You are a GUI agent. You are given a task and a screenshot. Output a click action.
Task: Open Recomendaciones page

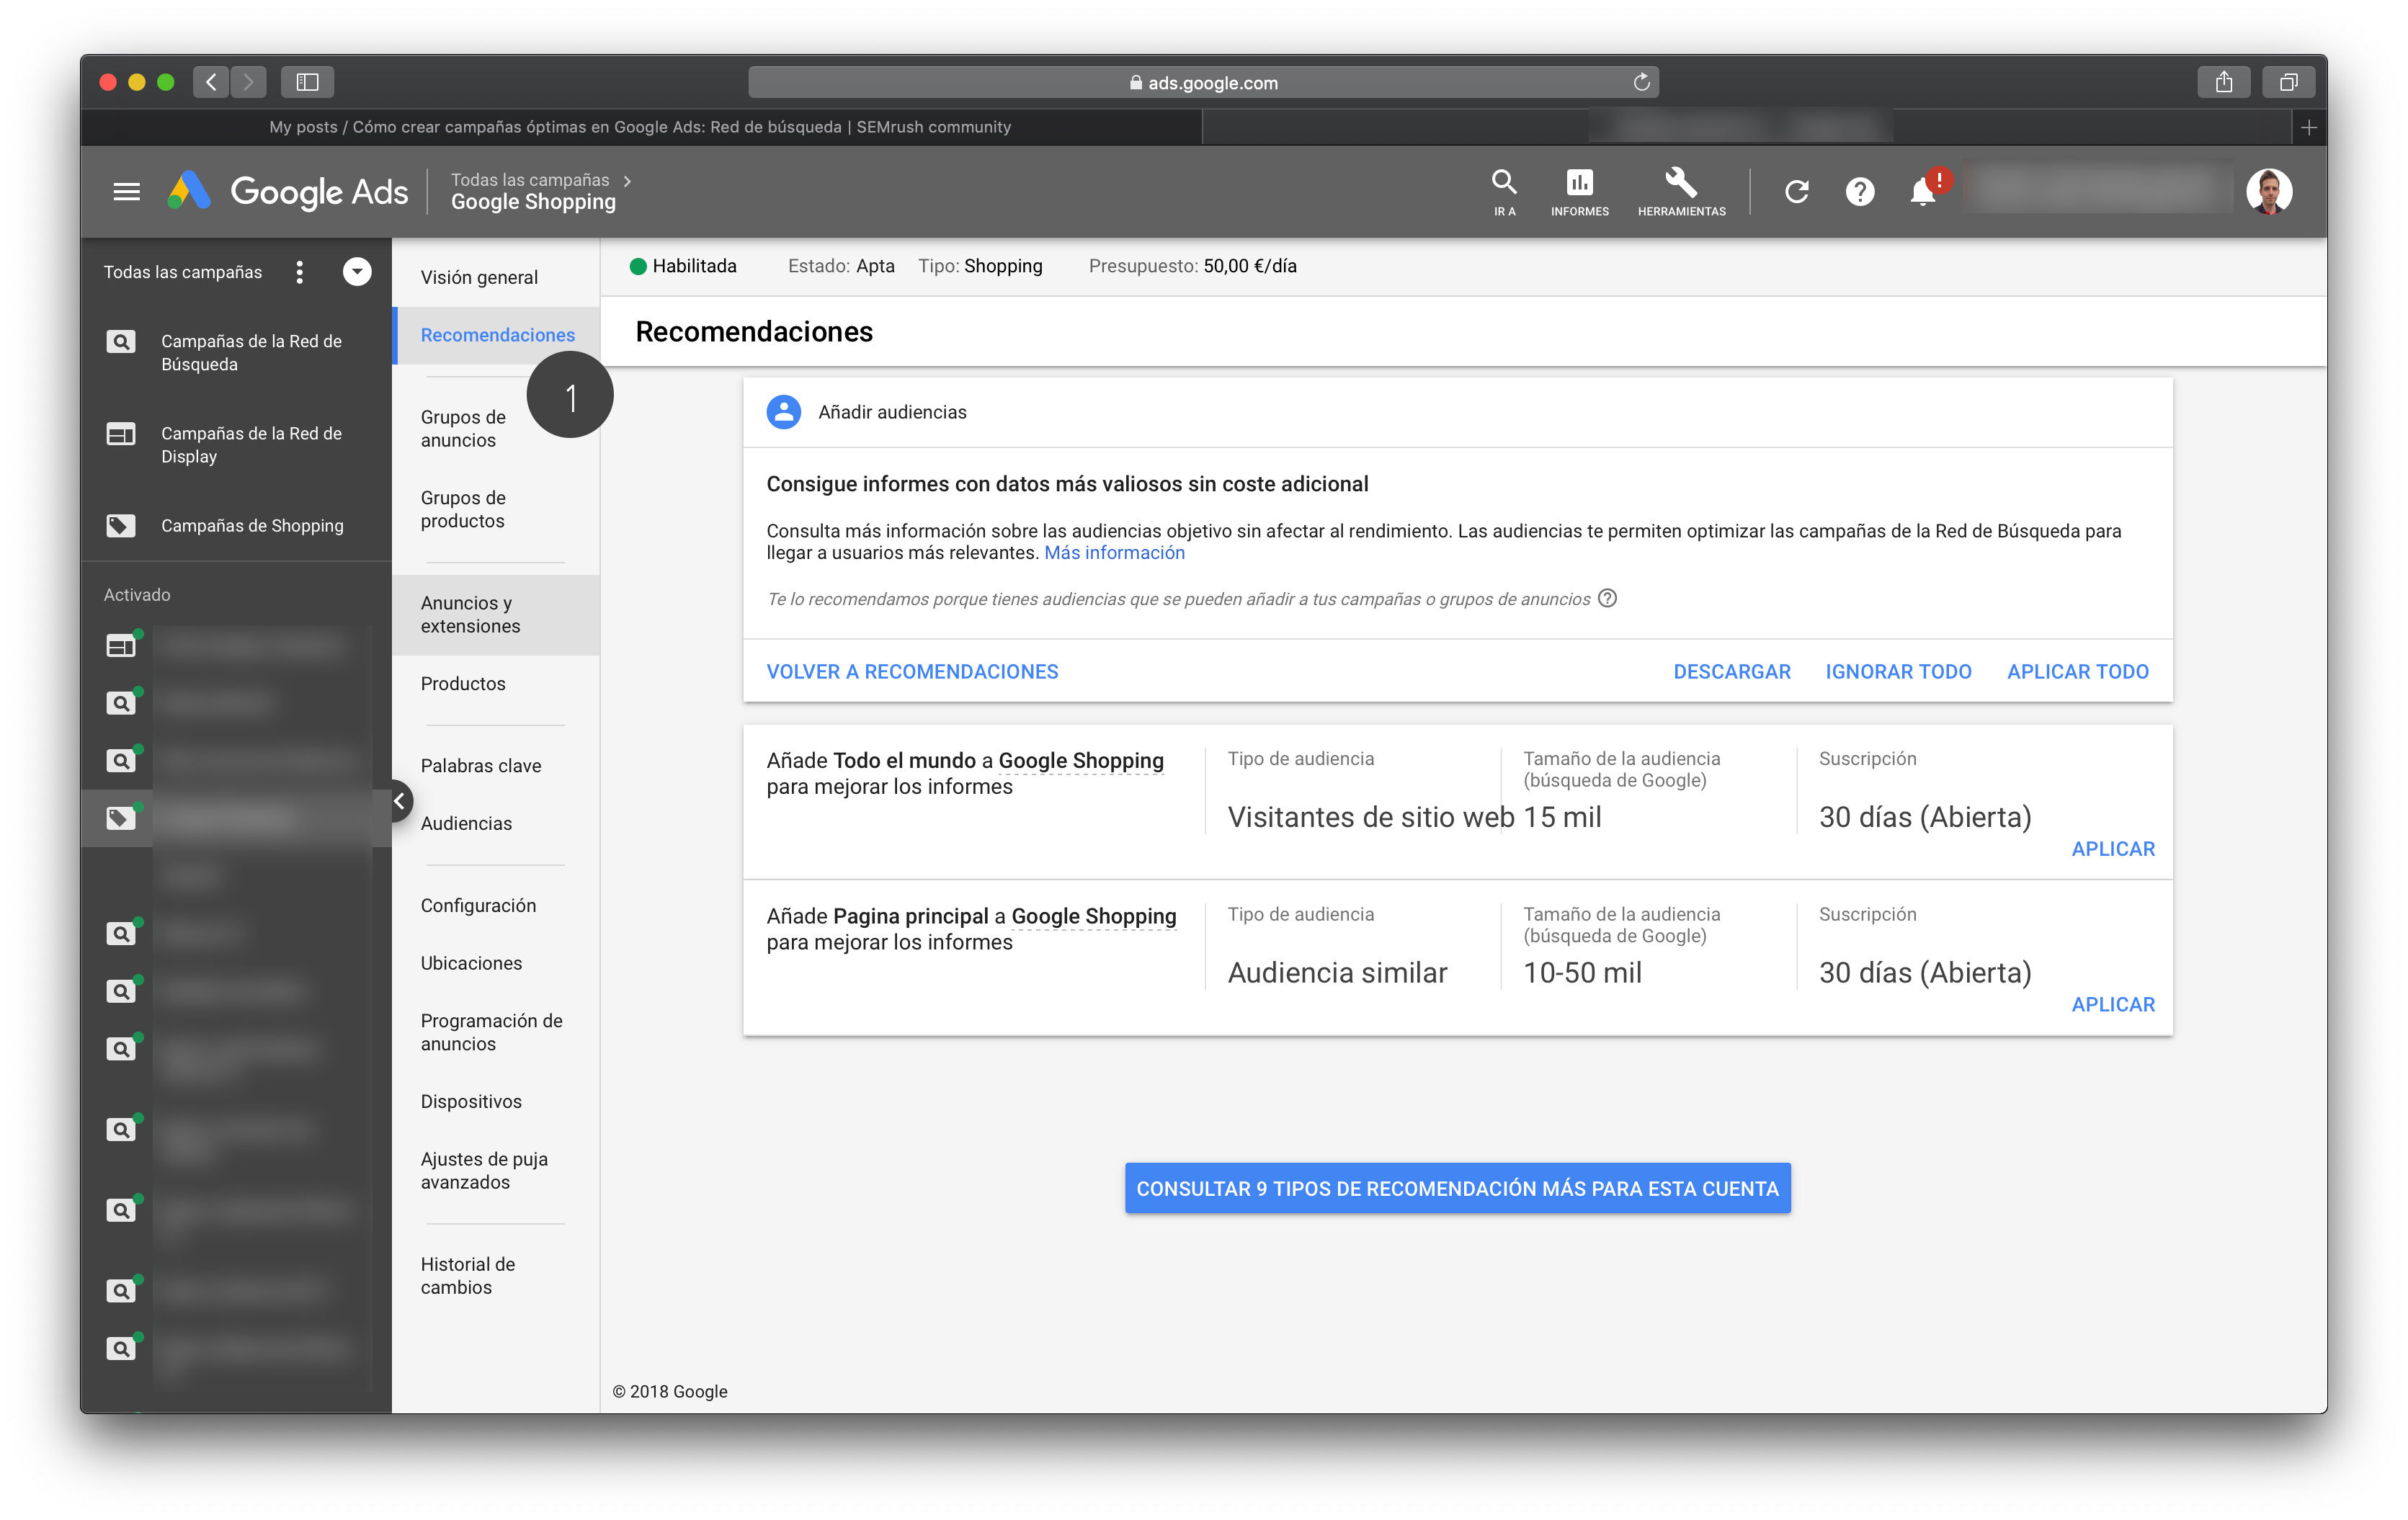tap(497, 335)
